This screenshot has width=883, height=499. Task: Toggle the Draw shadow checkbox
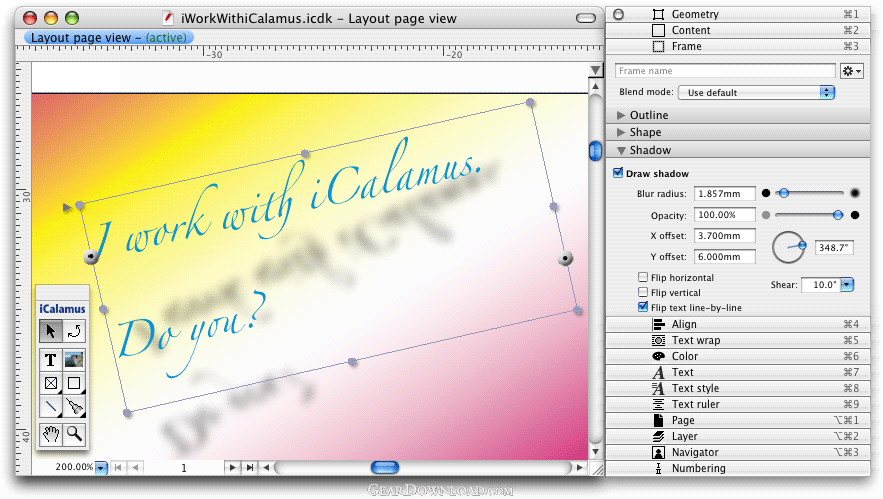(x=618, y=173)
